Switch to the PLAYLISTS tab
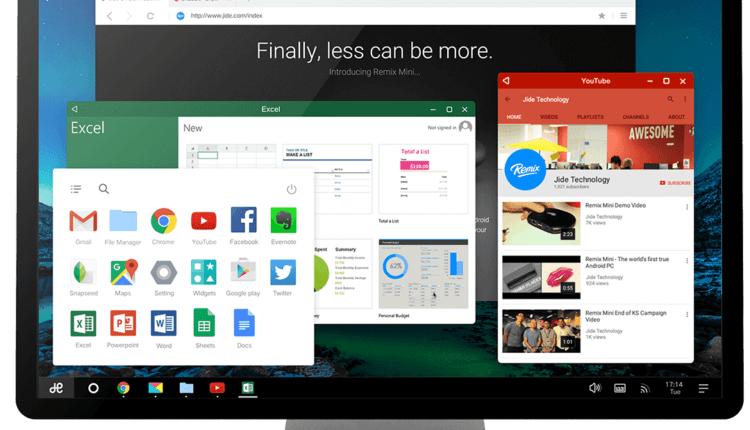Viewport: 750px width, 430px height. tap(590, 117)
